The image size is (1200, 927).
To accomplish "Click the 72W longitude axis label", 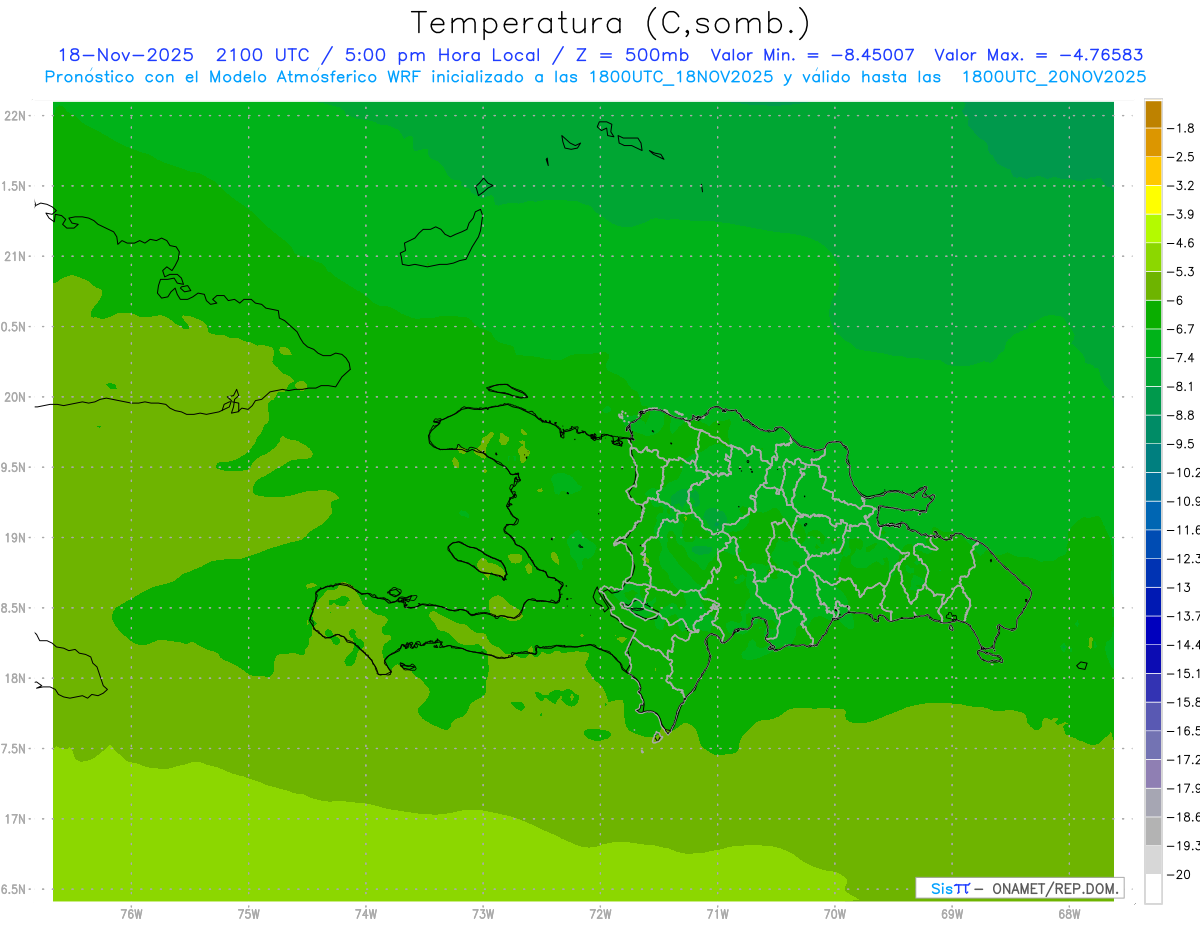I will click(x=600, y=914).
